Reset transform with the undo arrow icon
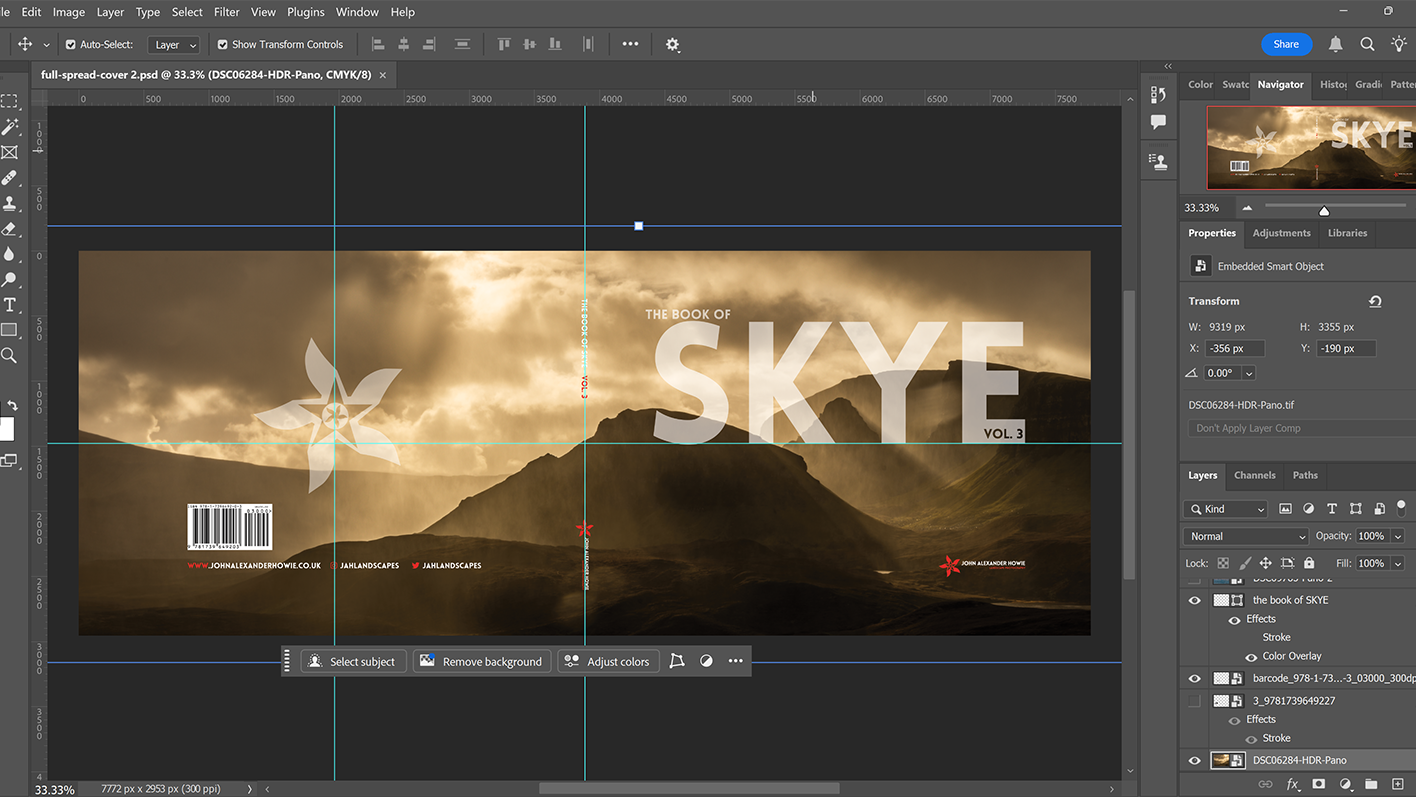 [1375, 301]
